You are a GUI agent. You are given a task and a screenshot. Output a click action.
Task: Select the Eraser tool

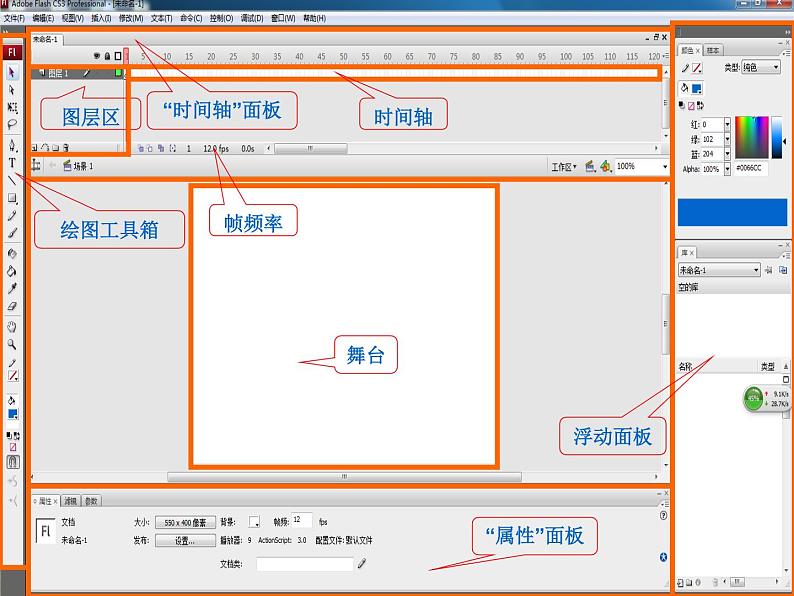[x=12, y=306]
